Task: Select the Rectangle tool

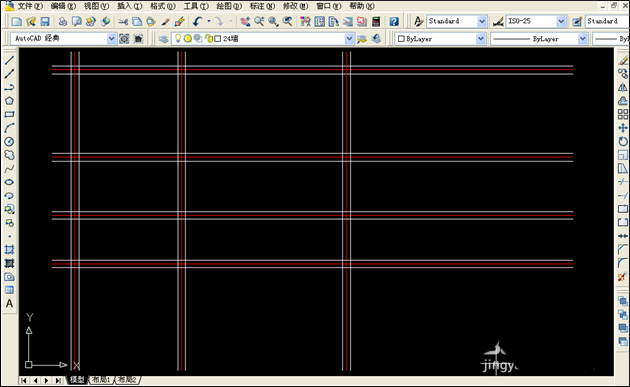Action: pyautogui.click(x=9, y=115)
